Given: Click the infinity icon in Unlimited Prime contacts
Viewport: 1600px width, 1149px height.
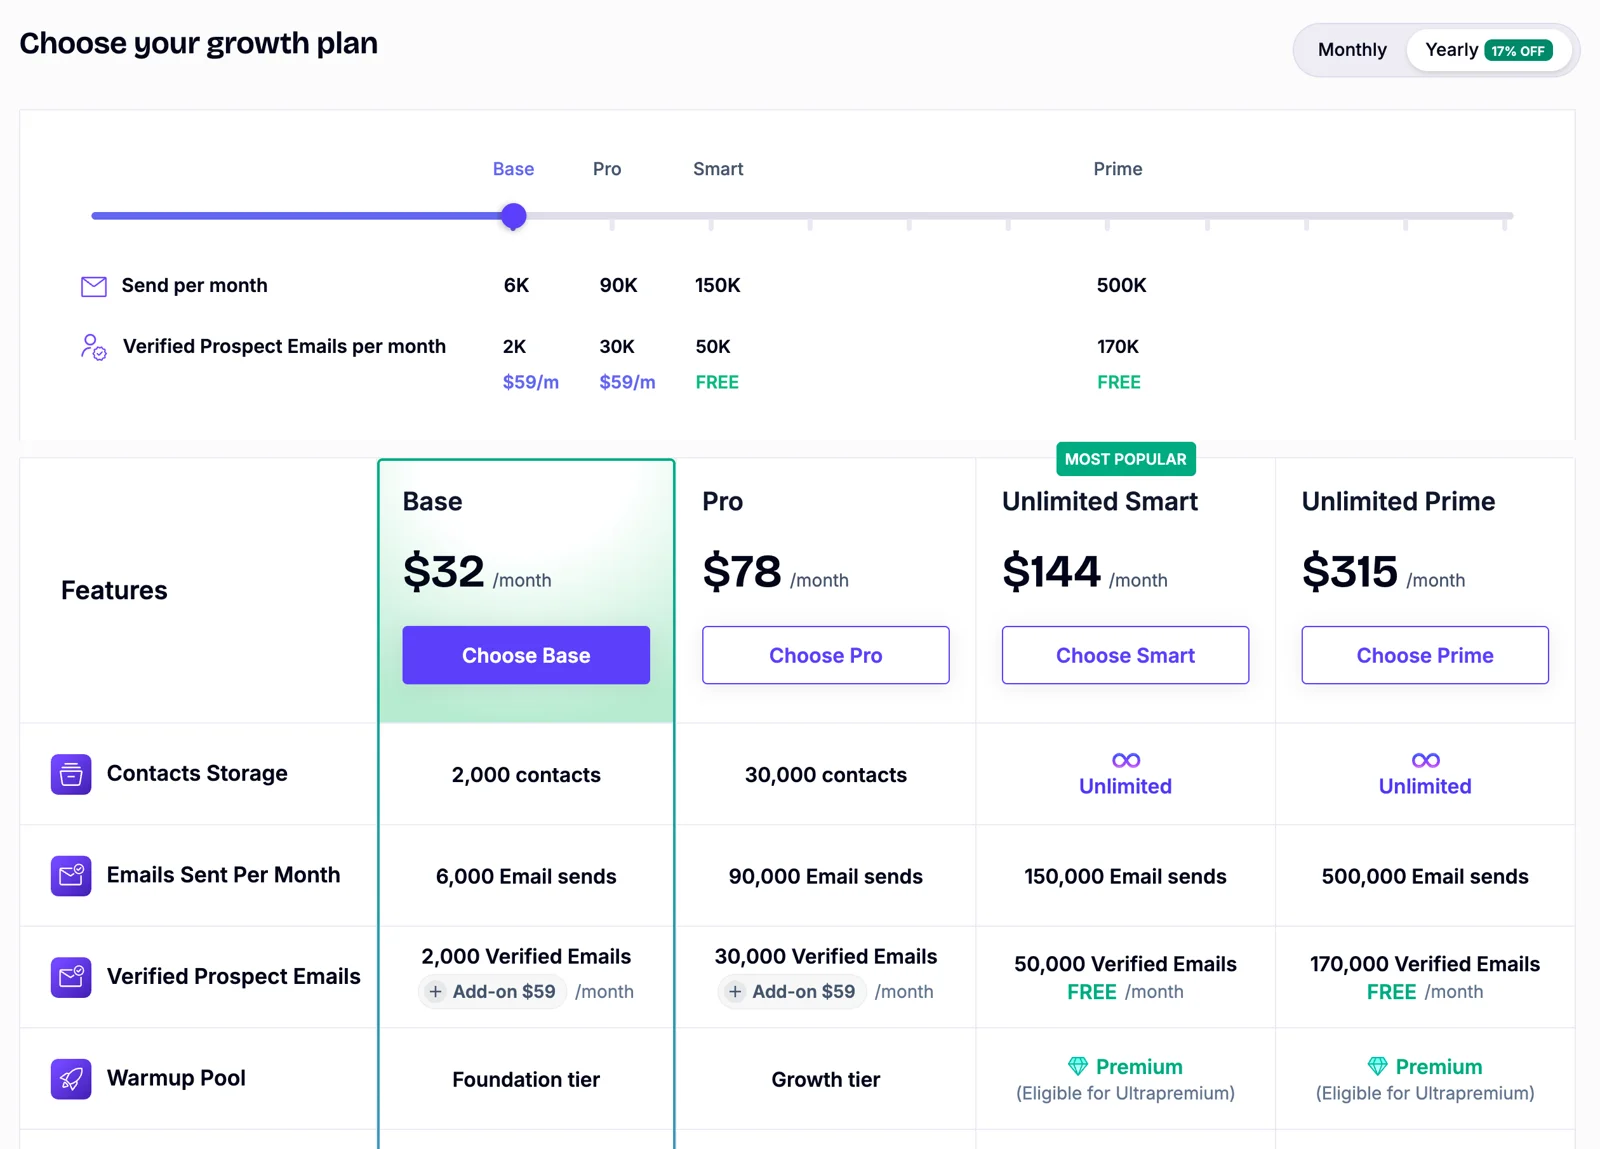Looking at the screenshot, I should pos(1426,760).
